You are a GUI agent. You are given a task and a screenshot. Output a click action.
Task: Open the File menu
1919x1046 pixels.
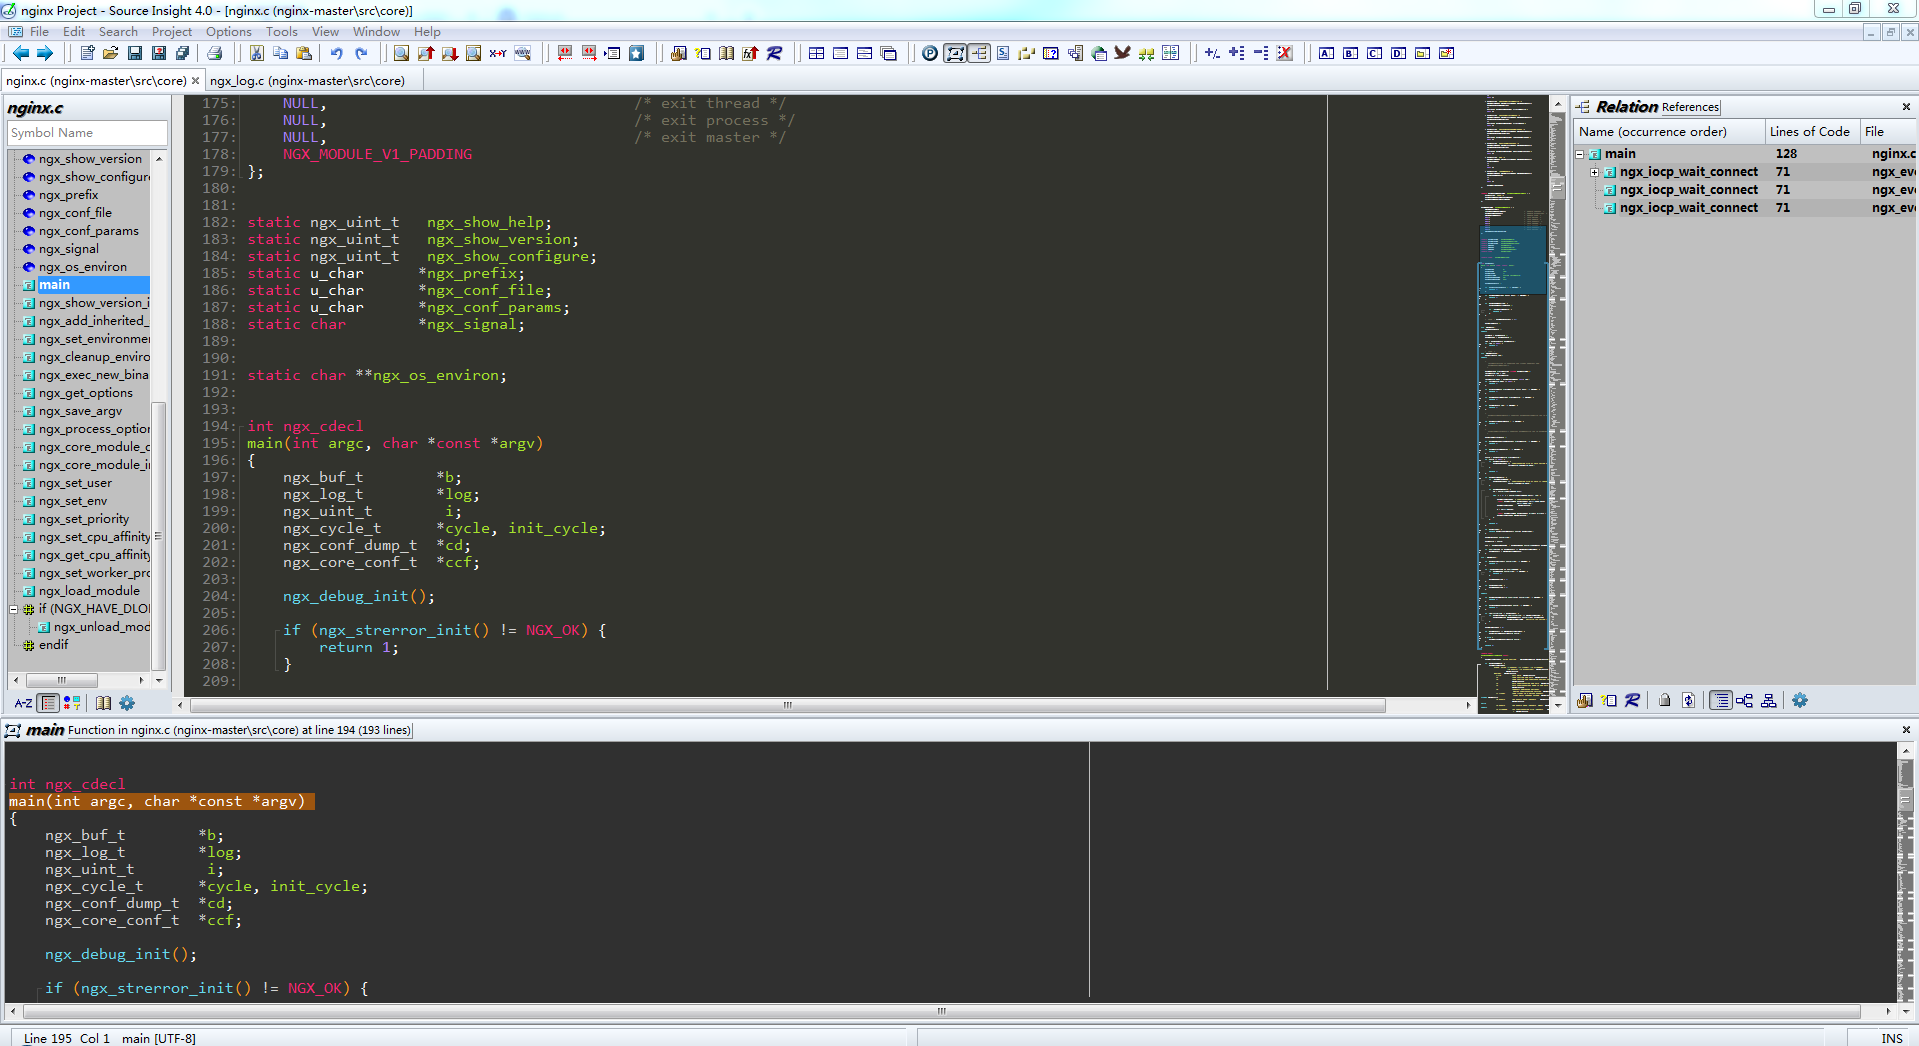coord(40,32)
